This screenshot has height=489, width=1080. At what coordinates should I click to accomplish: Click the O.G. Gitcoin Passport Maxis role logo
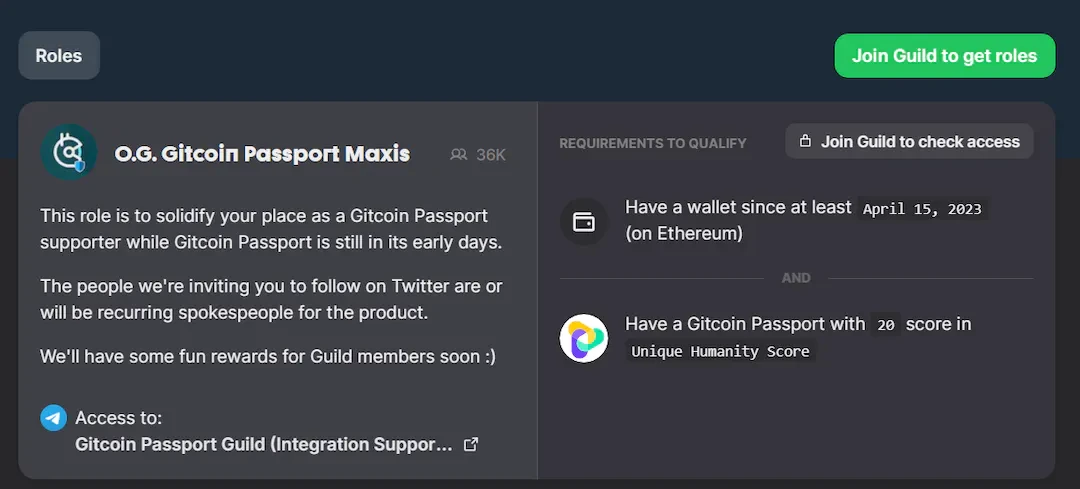69,152
